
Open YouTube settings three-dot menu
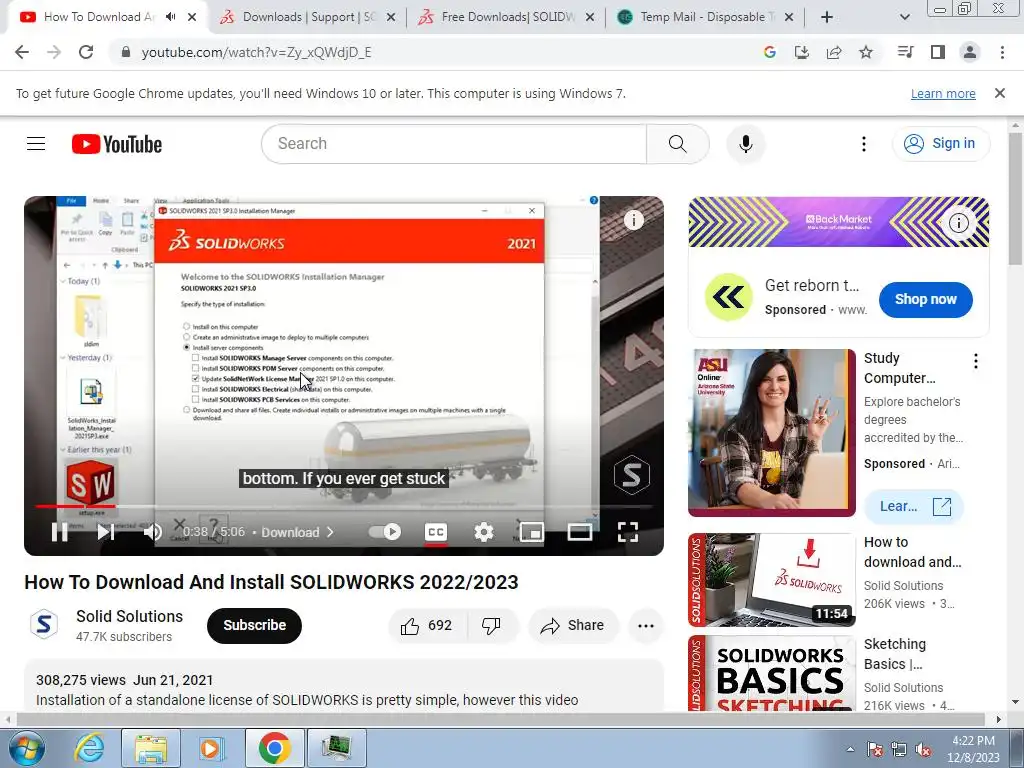point(863,144)
